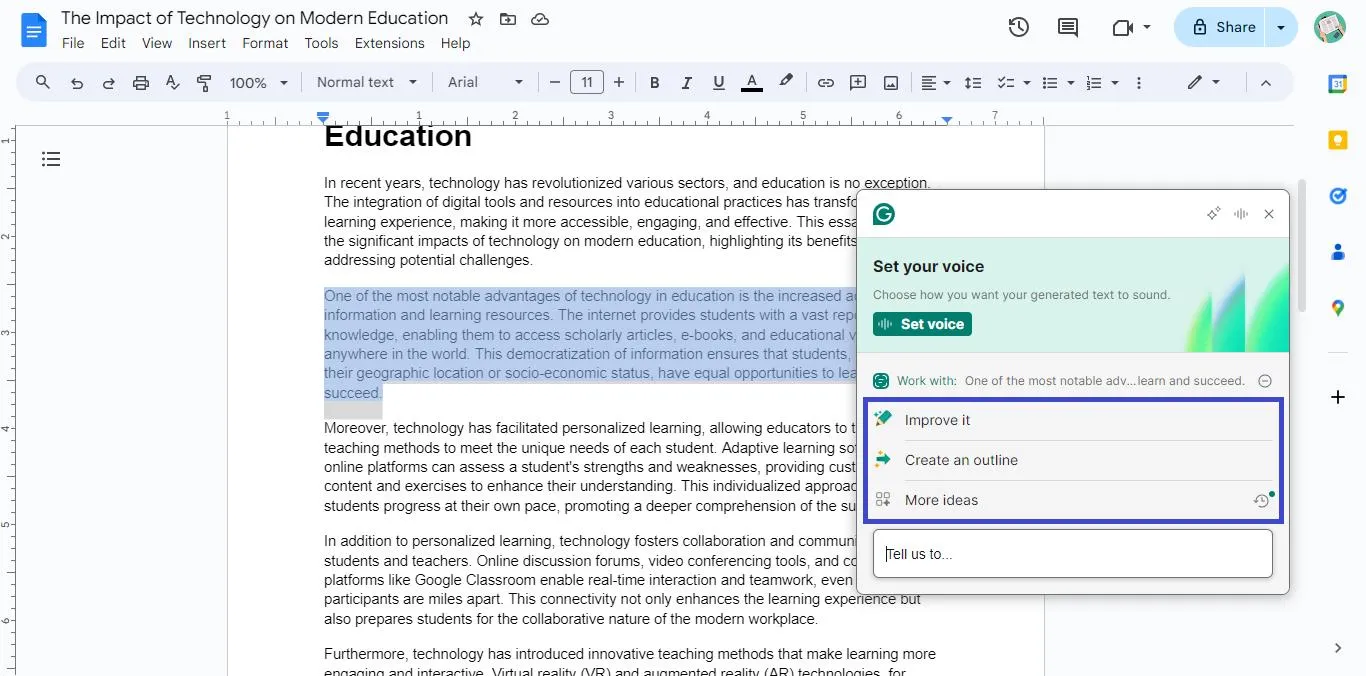Insert a link using the toolbar icon
This screenshot has width=1366, height=676.
(x=826, y=82)
